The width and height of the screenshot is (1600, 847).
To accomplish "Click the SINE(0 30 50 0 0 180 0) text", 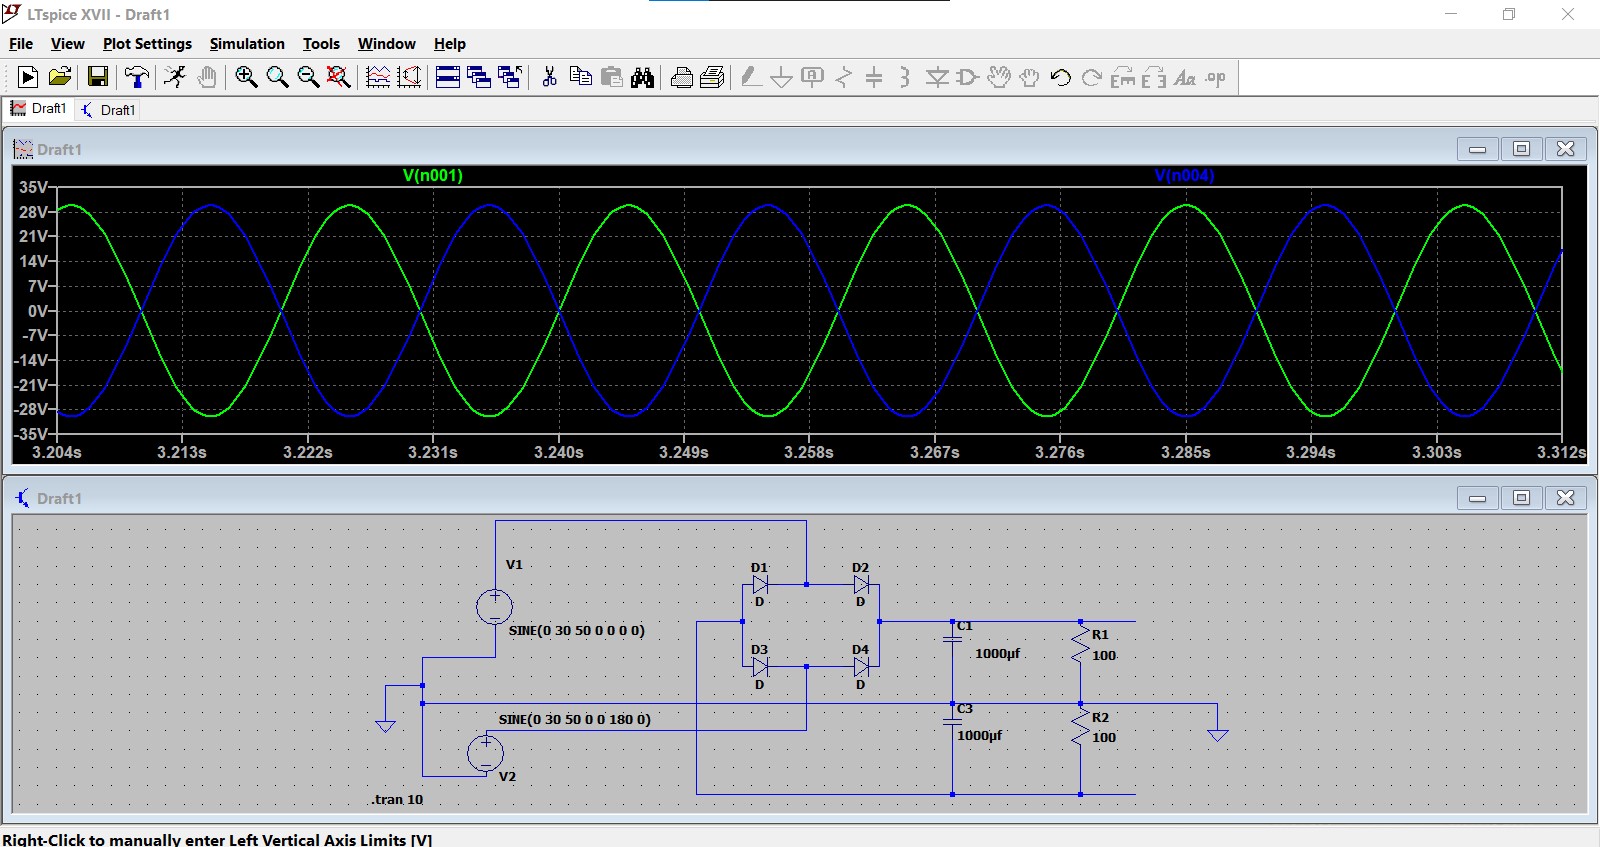I will (x=574, y=720).
